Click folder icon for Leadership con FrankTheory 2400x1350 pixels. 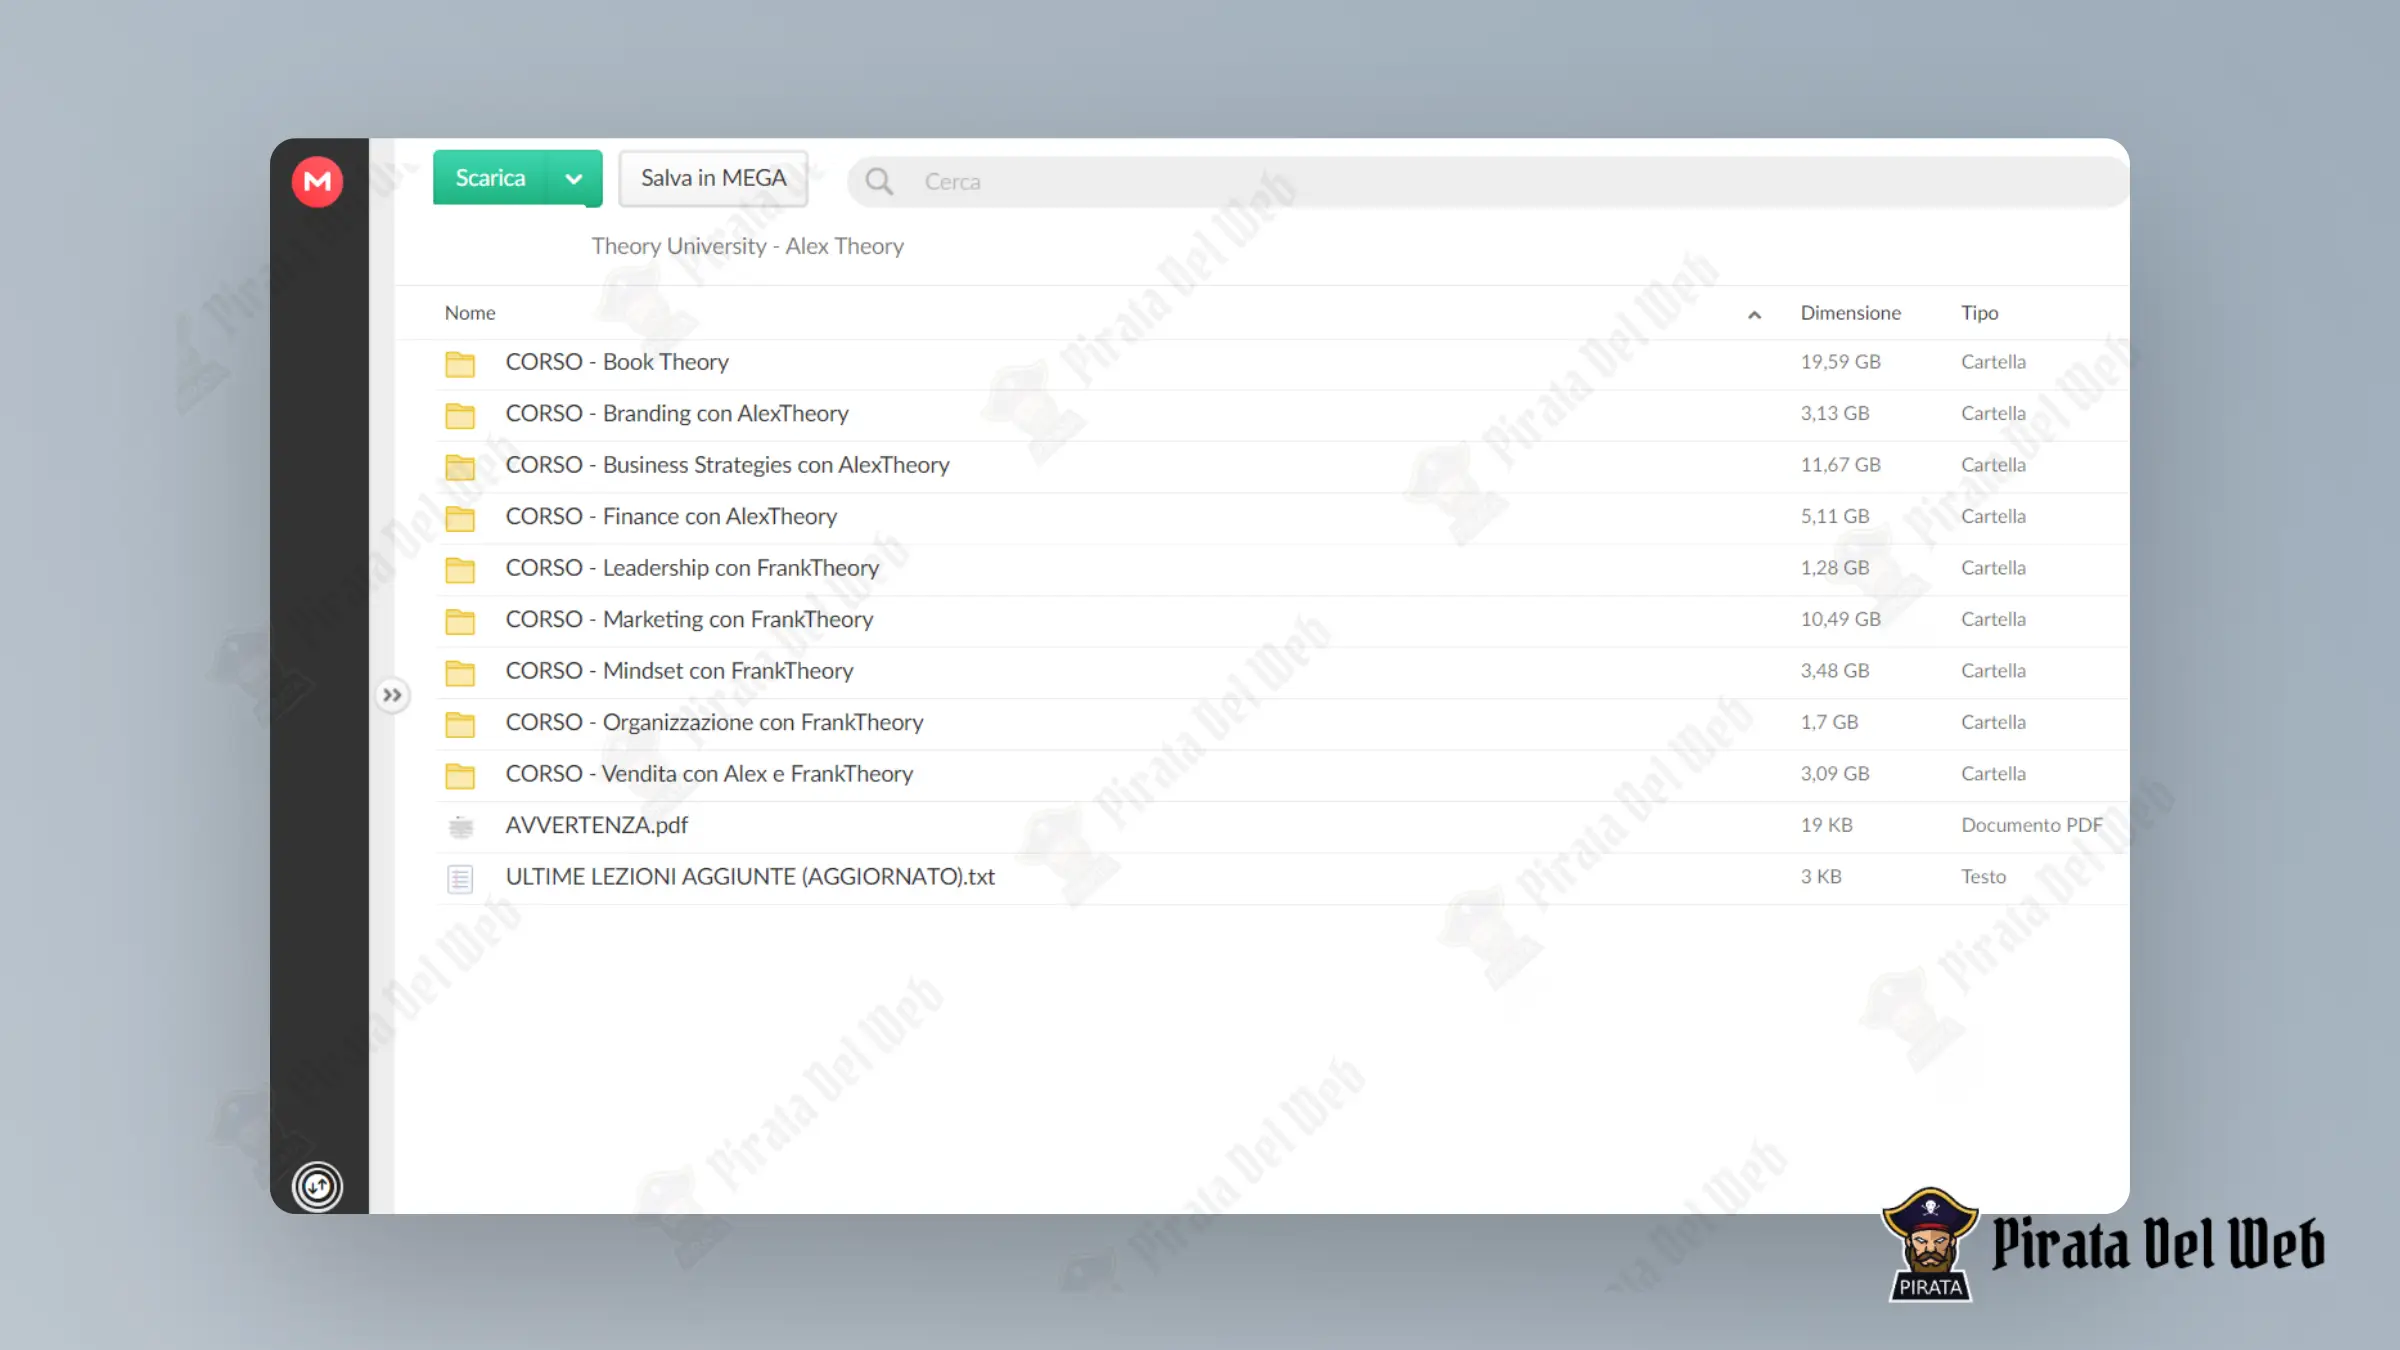click(460, 570)
